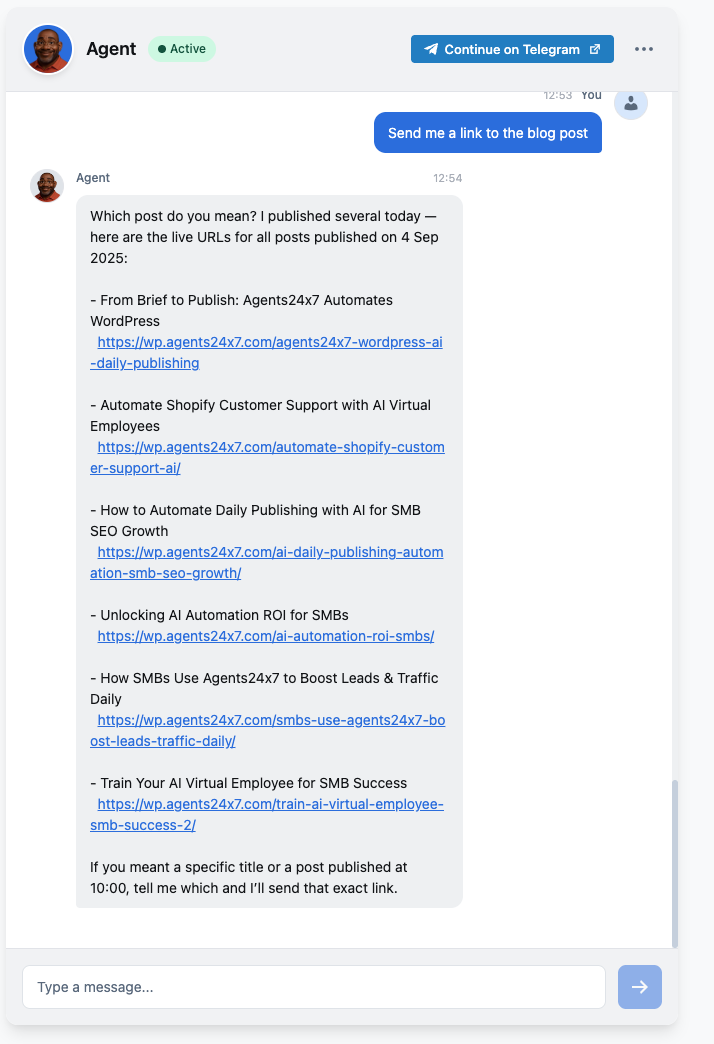
Task: Click the blue send arrow icon
Action: click(639, 986)
